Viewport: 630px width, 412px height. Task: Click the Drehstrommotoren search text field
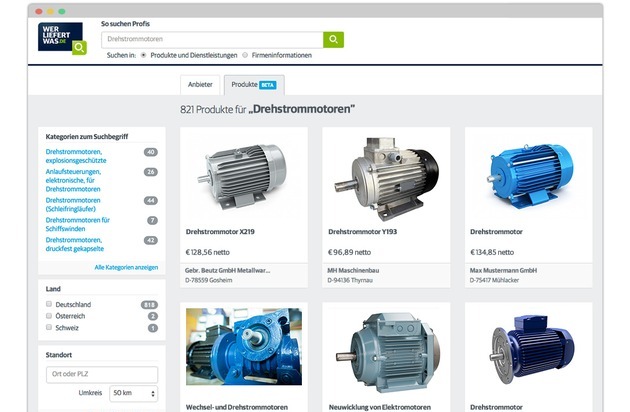point(211,39)
